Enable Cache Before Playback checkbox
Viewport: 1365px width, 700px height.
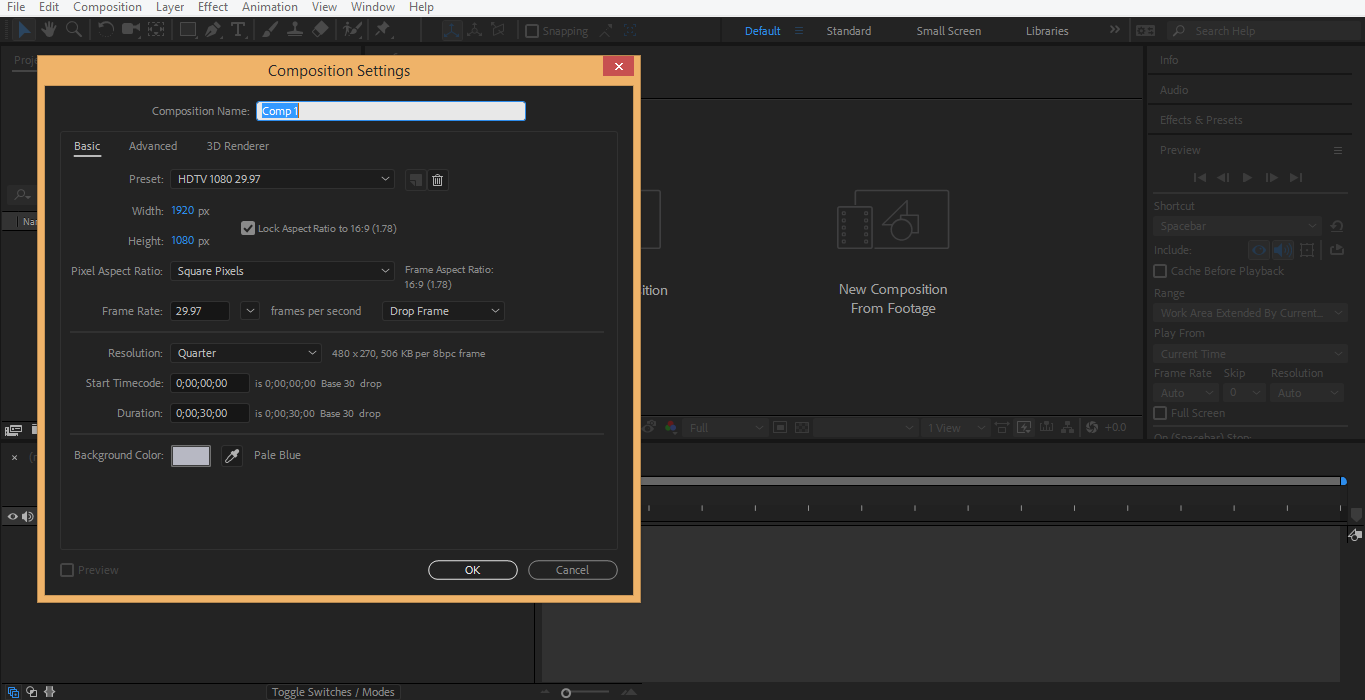click(x=1160, y=271)
